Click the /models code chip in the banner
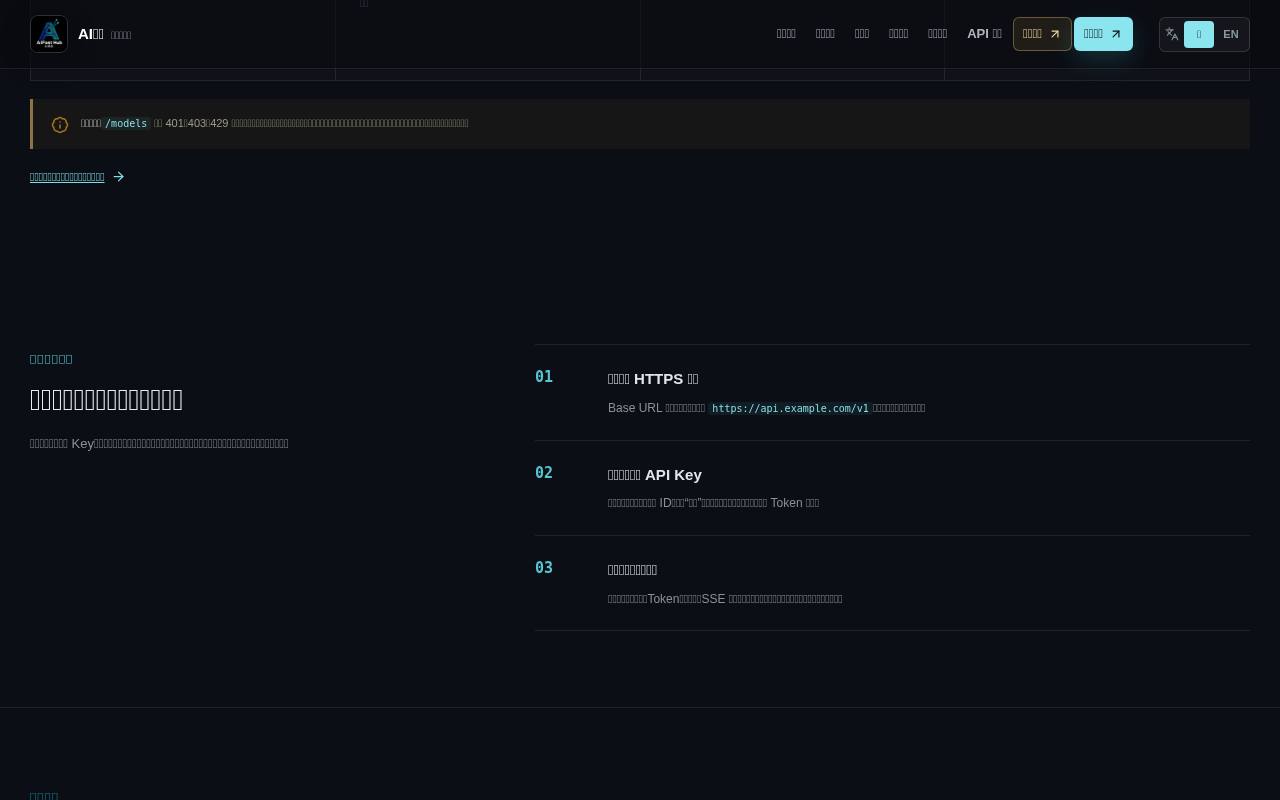1280x800 pixels. pyautogui.click(x=126, y=124)
